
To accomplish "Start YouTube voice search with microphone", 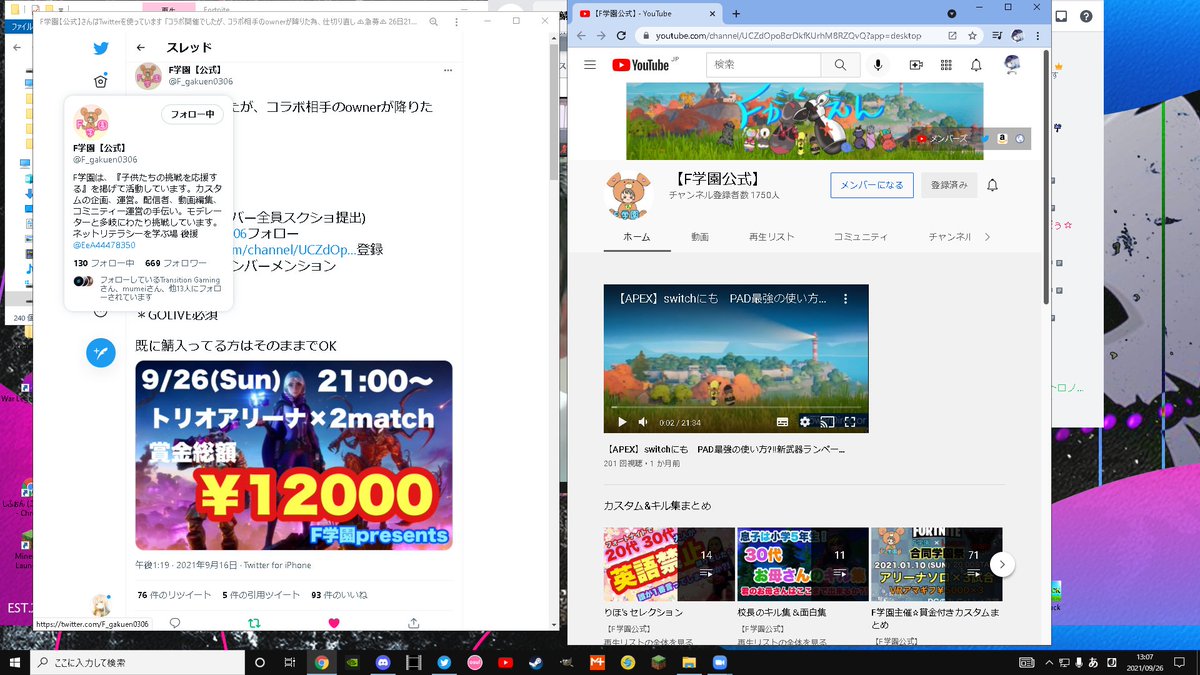I will [x=878, y=65].
